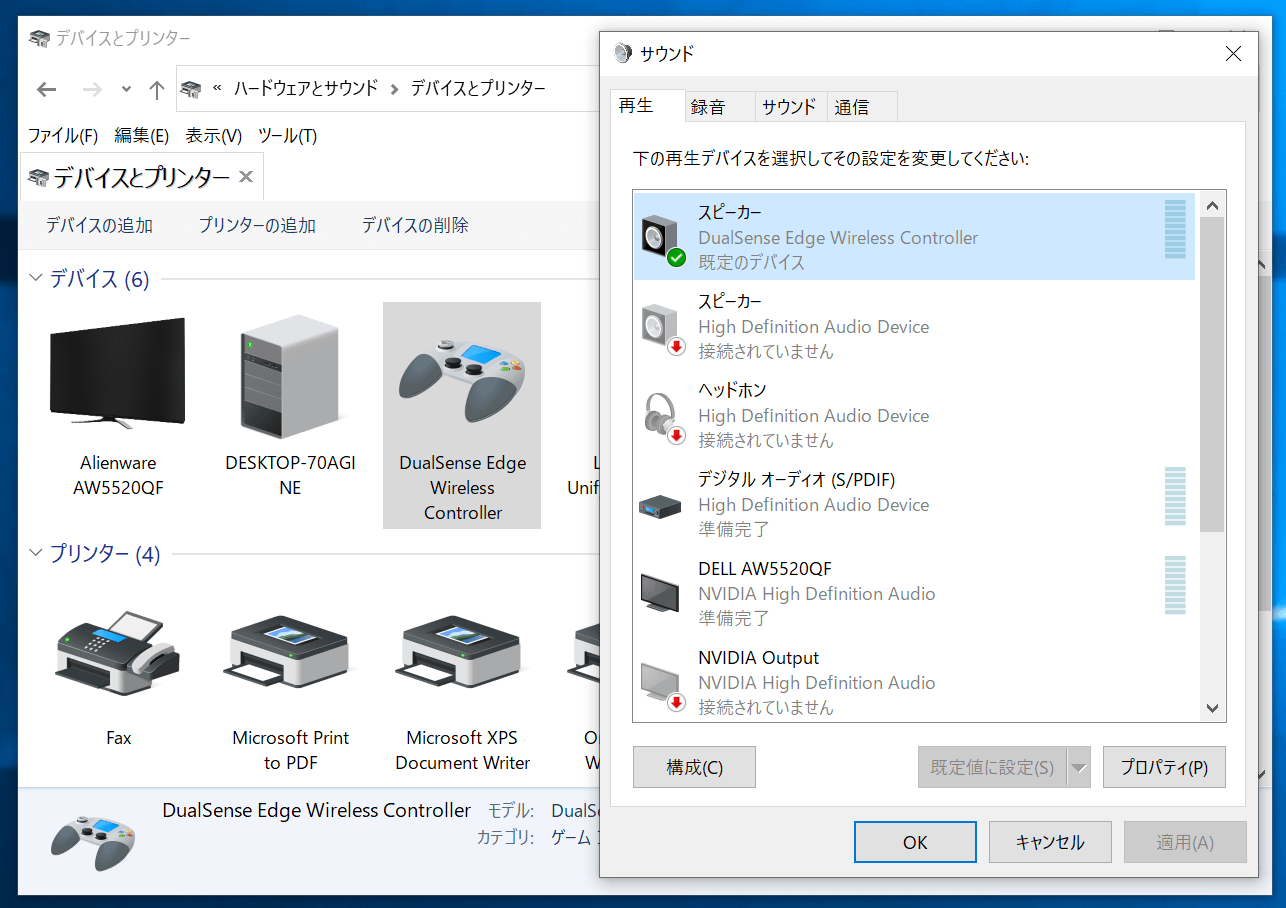
Task: Click the "既定のデバイス" status text
Action: pos(751,263)
